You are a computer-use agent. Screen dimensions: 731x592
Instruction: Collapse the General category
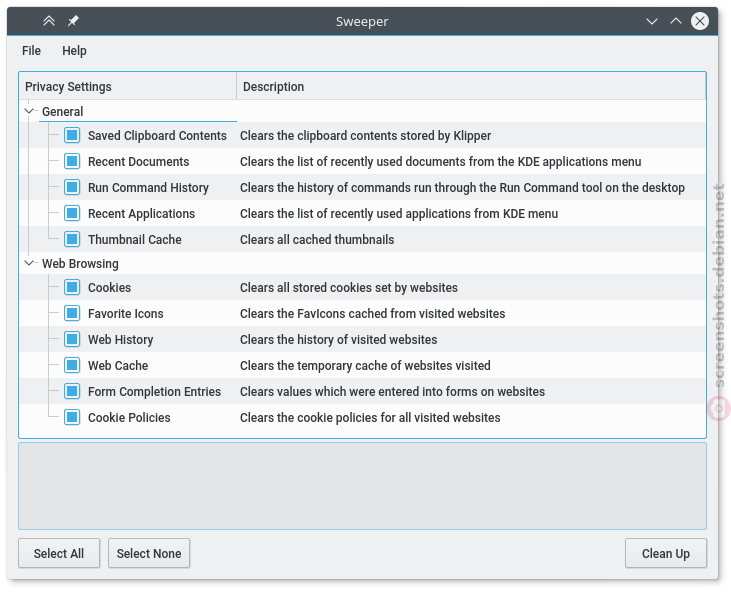[x=29, y=111]
